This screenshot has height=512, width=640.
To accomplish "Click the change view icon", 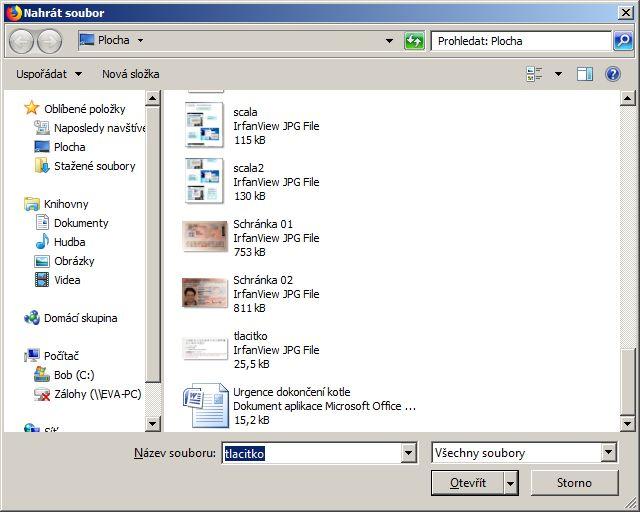I will pyautogui.click(x=535, y=74).
